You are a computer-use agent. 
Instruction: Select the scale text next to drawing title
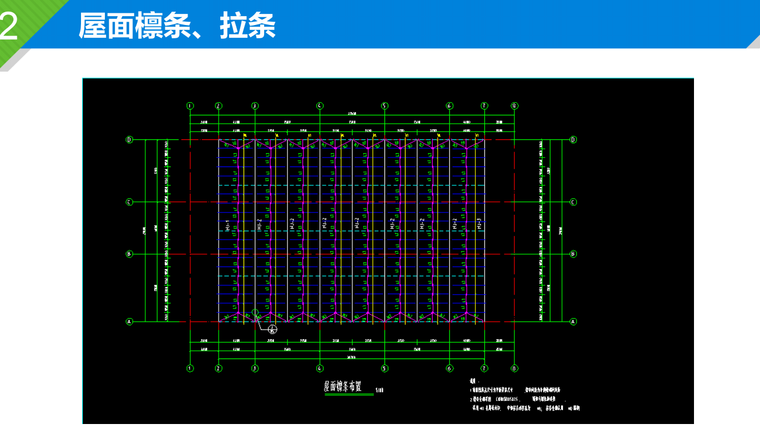pyautogui.click(x=379, y=390)
